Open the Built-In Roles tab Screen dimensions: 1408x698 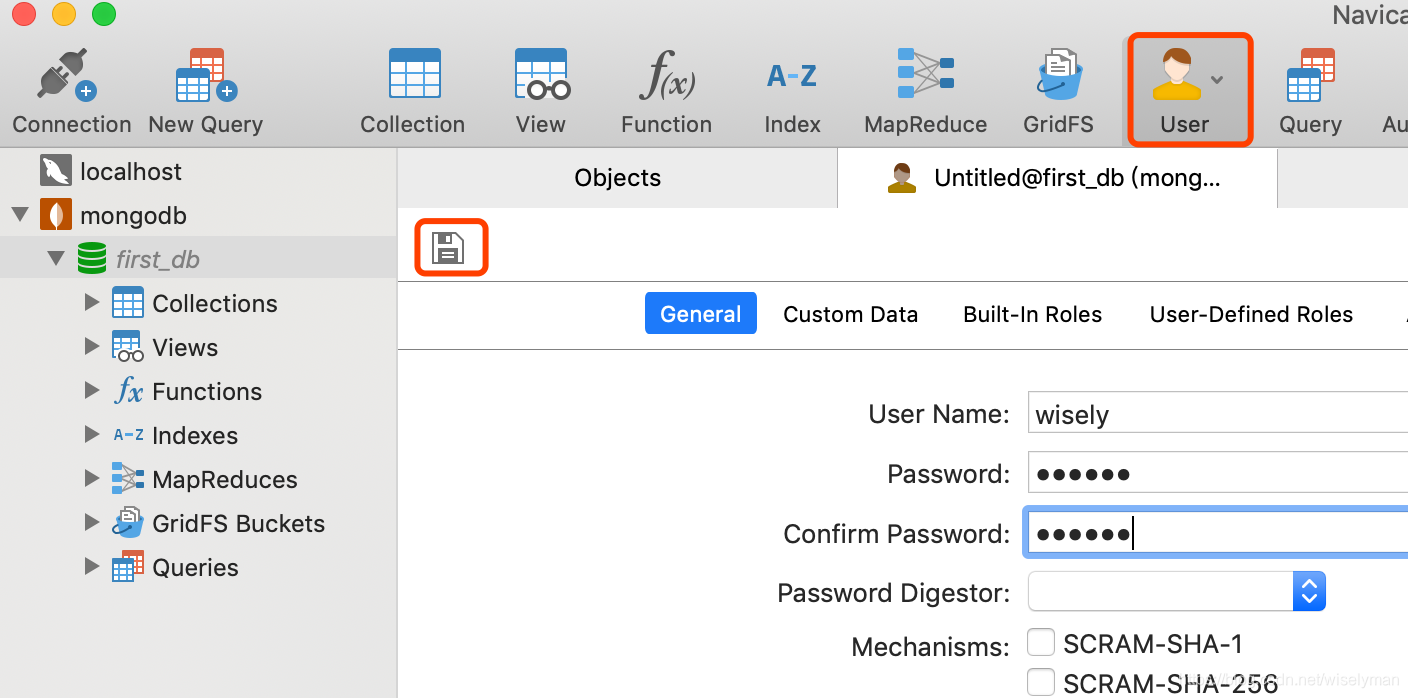[1033, 314]
